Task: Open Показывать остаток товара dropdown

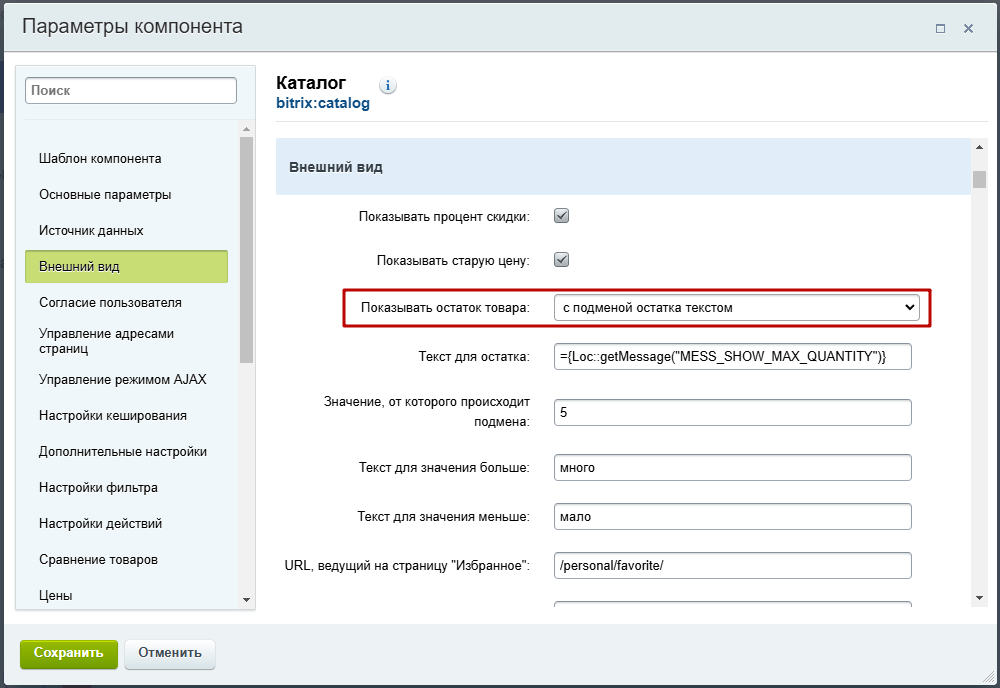Action: click(737, 307)
